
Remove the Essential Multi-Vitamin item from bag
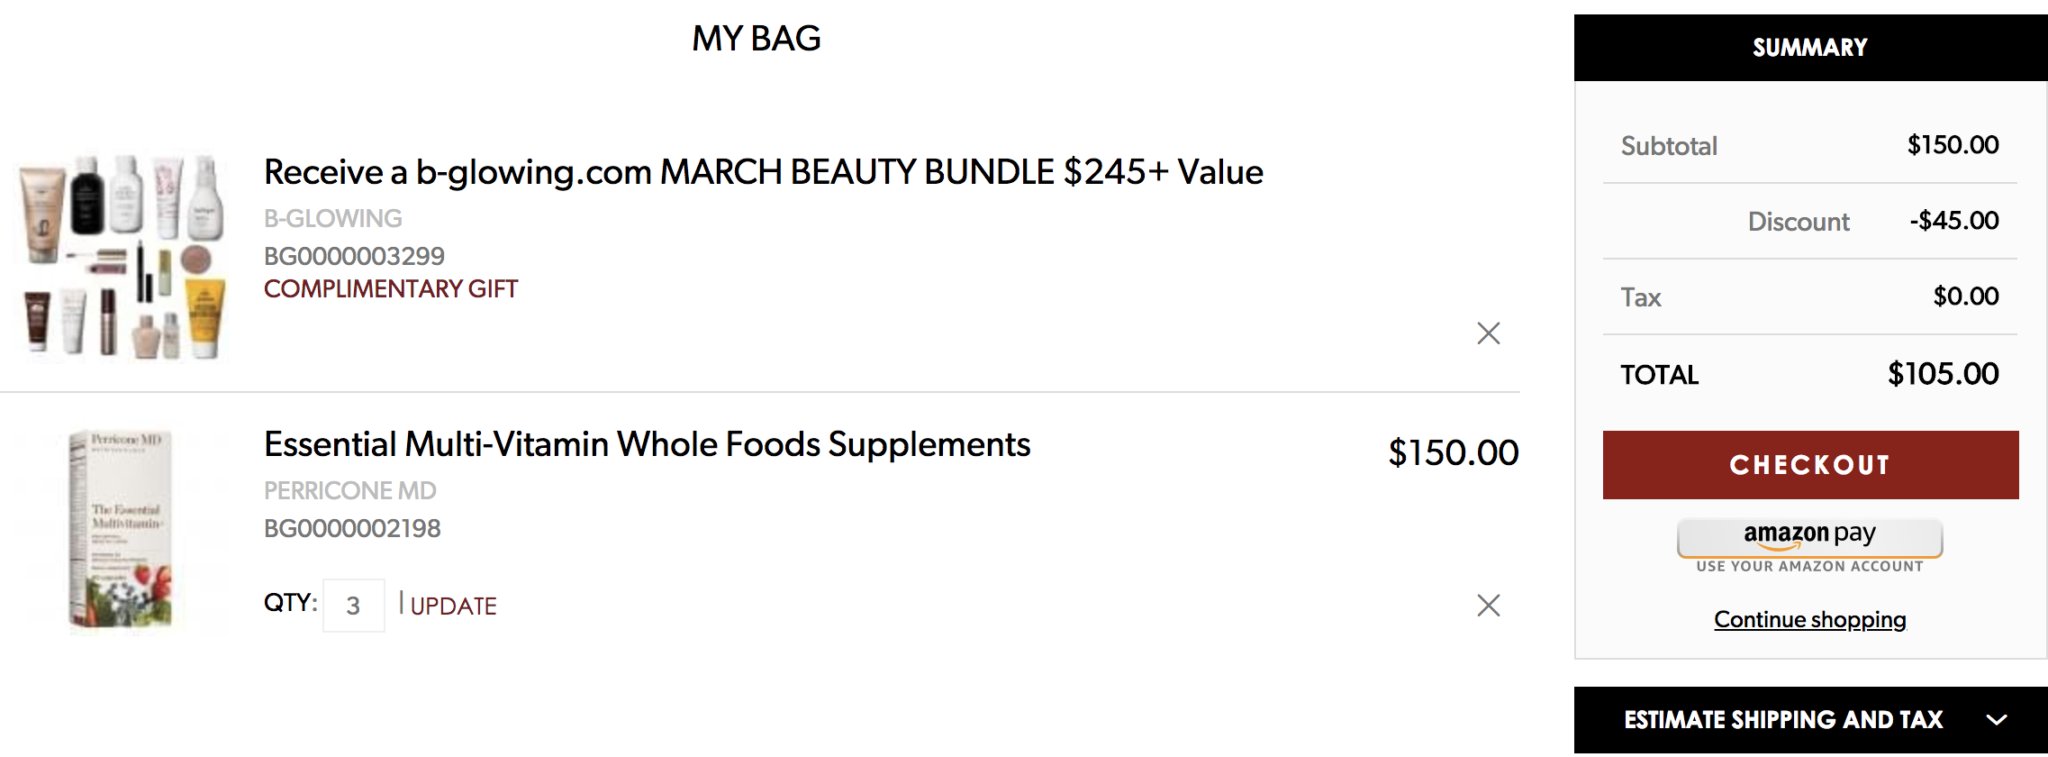pyautogui.click(x=1488, y=605)
